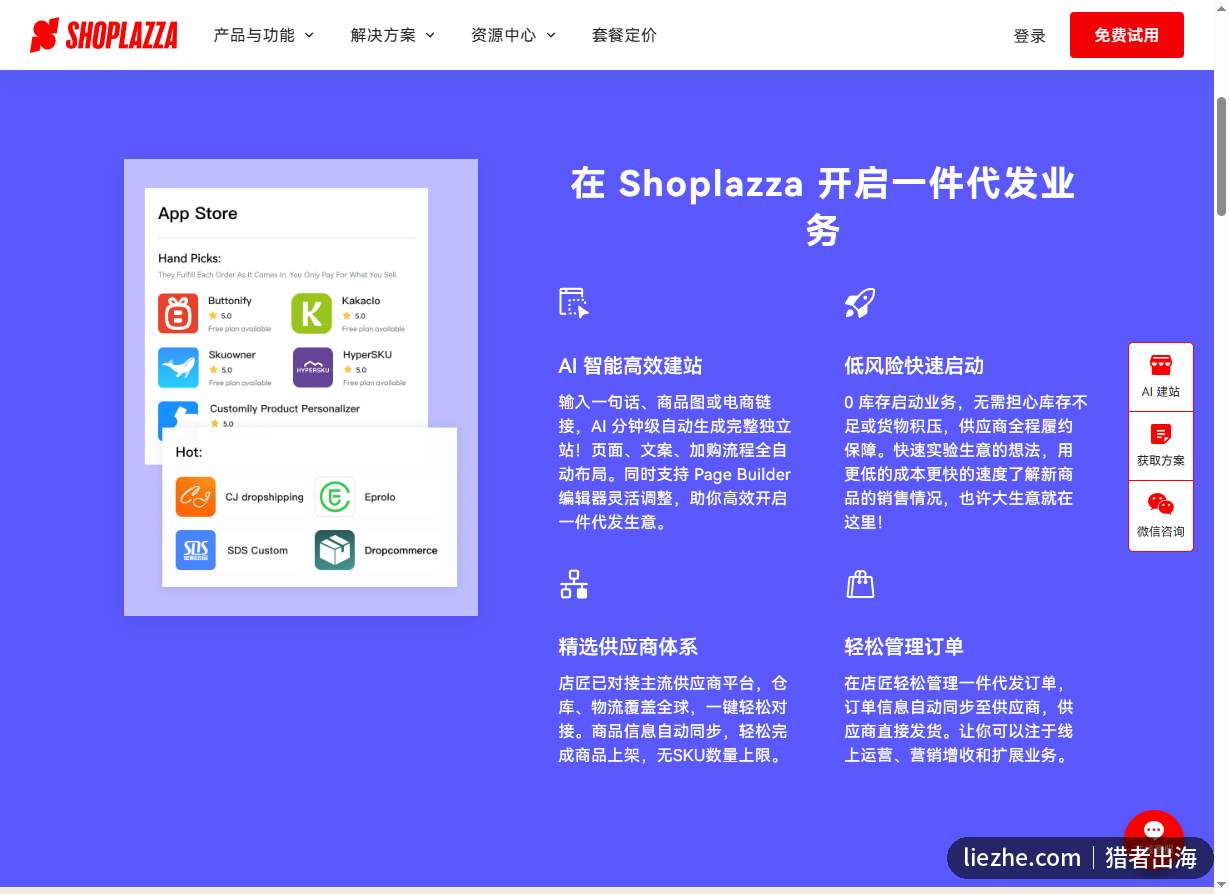Click the 'Eprolo' name text
Screen dimensions: 1229x894
coord(380,497)
